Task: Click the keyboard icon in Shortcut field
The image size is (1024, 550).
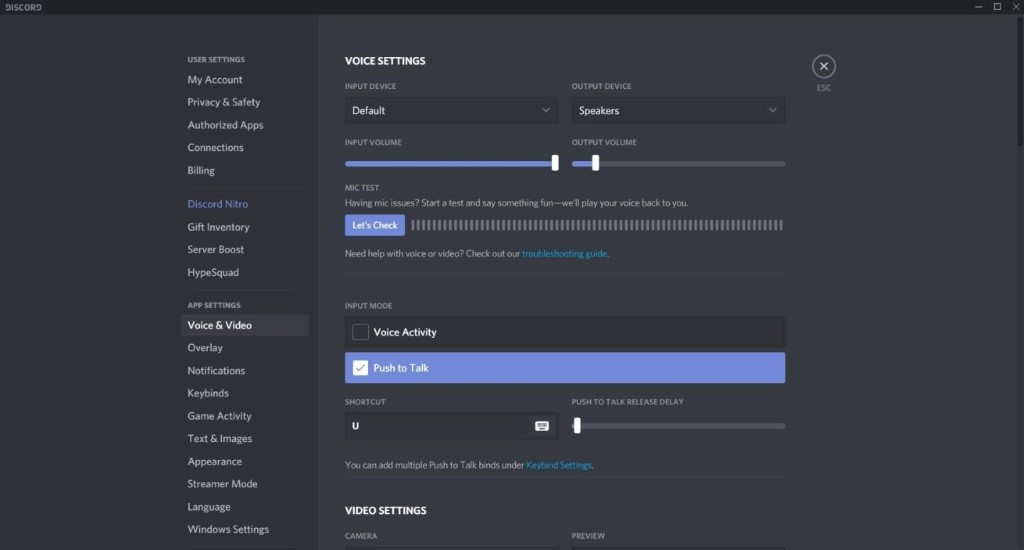Action: click(x=541, y=426)
